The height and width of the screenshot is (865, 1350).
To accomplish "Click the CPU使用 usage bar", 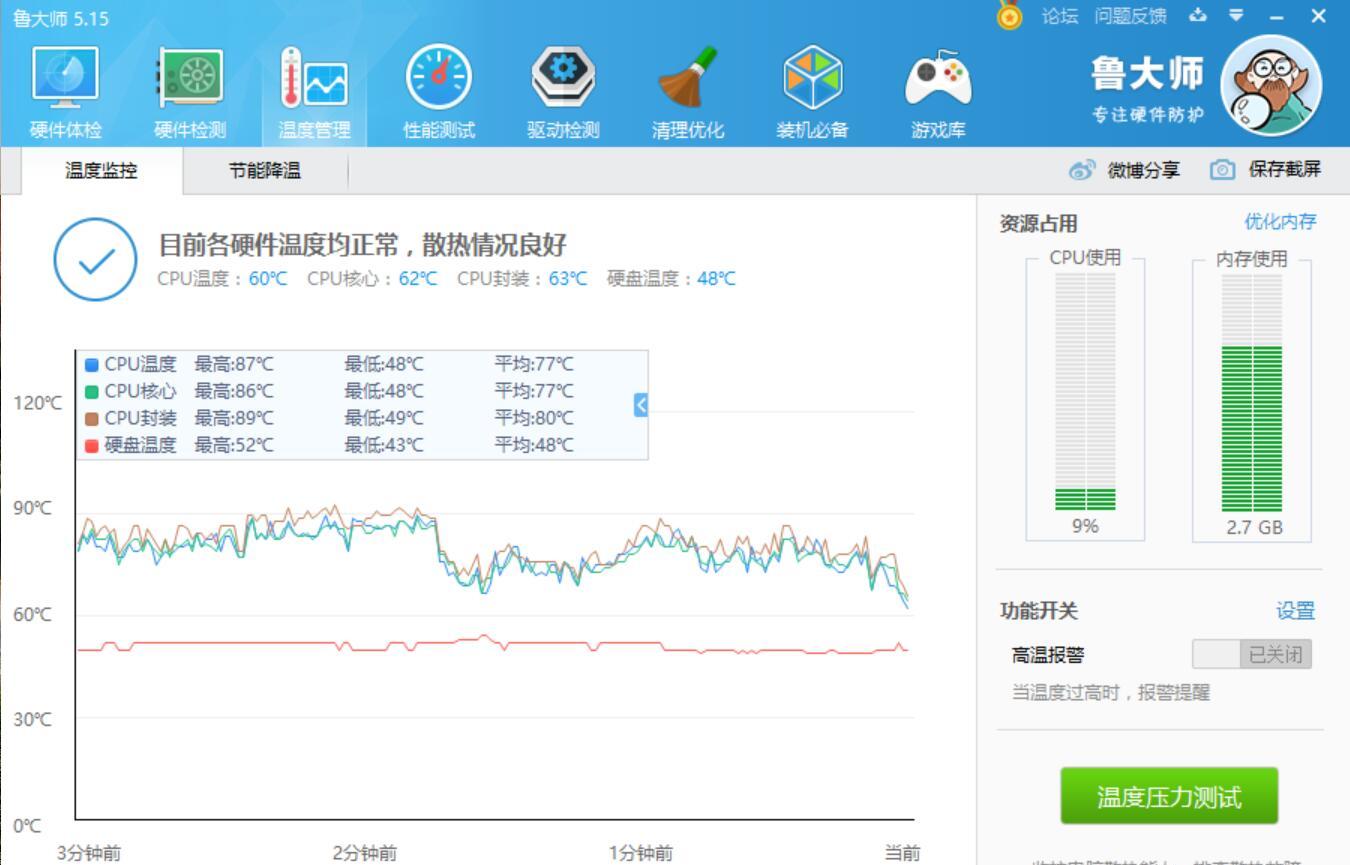I will pyautogui.click(x=1085, y=391).
